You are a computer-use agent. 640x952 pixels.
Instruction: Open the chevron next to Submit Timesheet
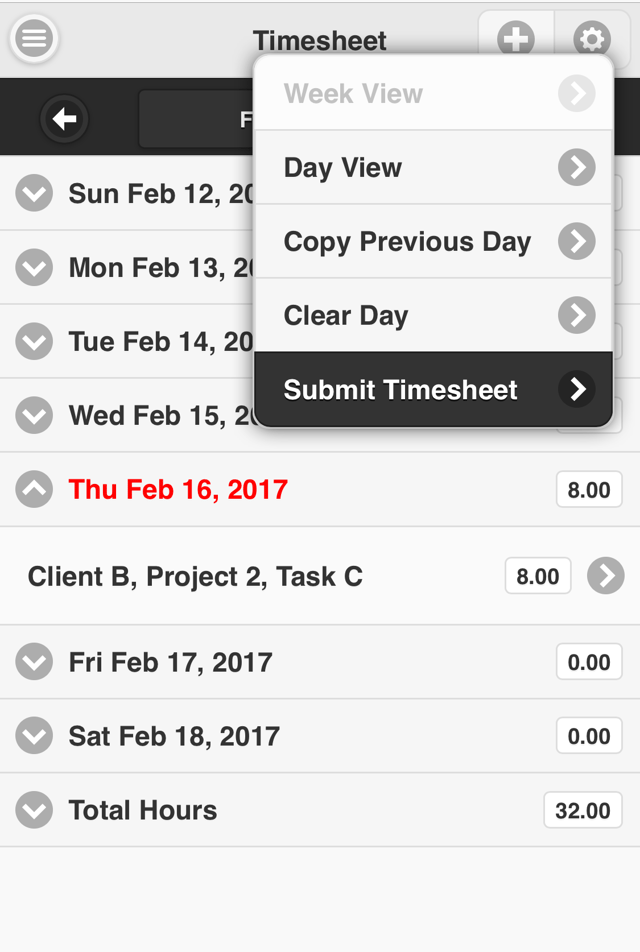pyautogui.click(x=577, y=389)
